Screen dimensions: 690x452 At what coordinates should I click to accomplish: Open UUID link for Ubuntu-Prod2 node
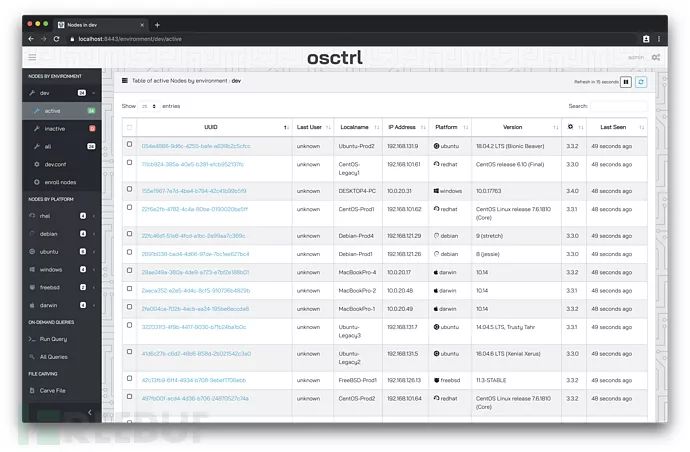196,146
